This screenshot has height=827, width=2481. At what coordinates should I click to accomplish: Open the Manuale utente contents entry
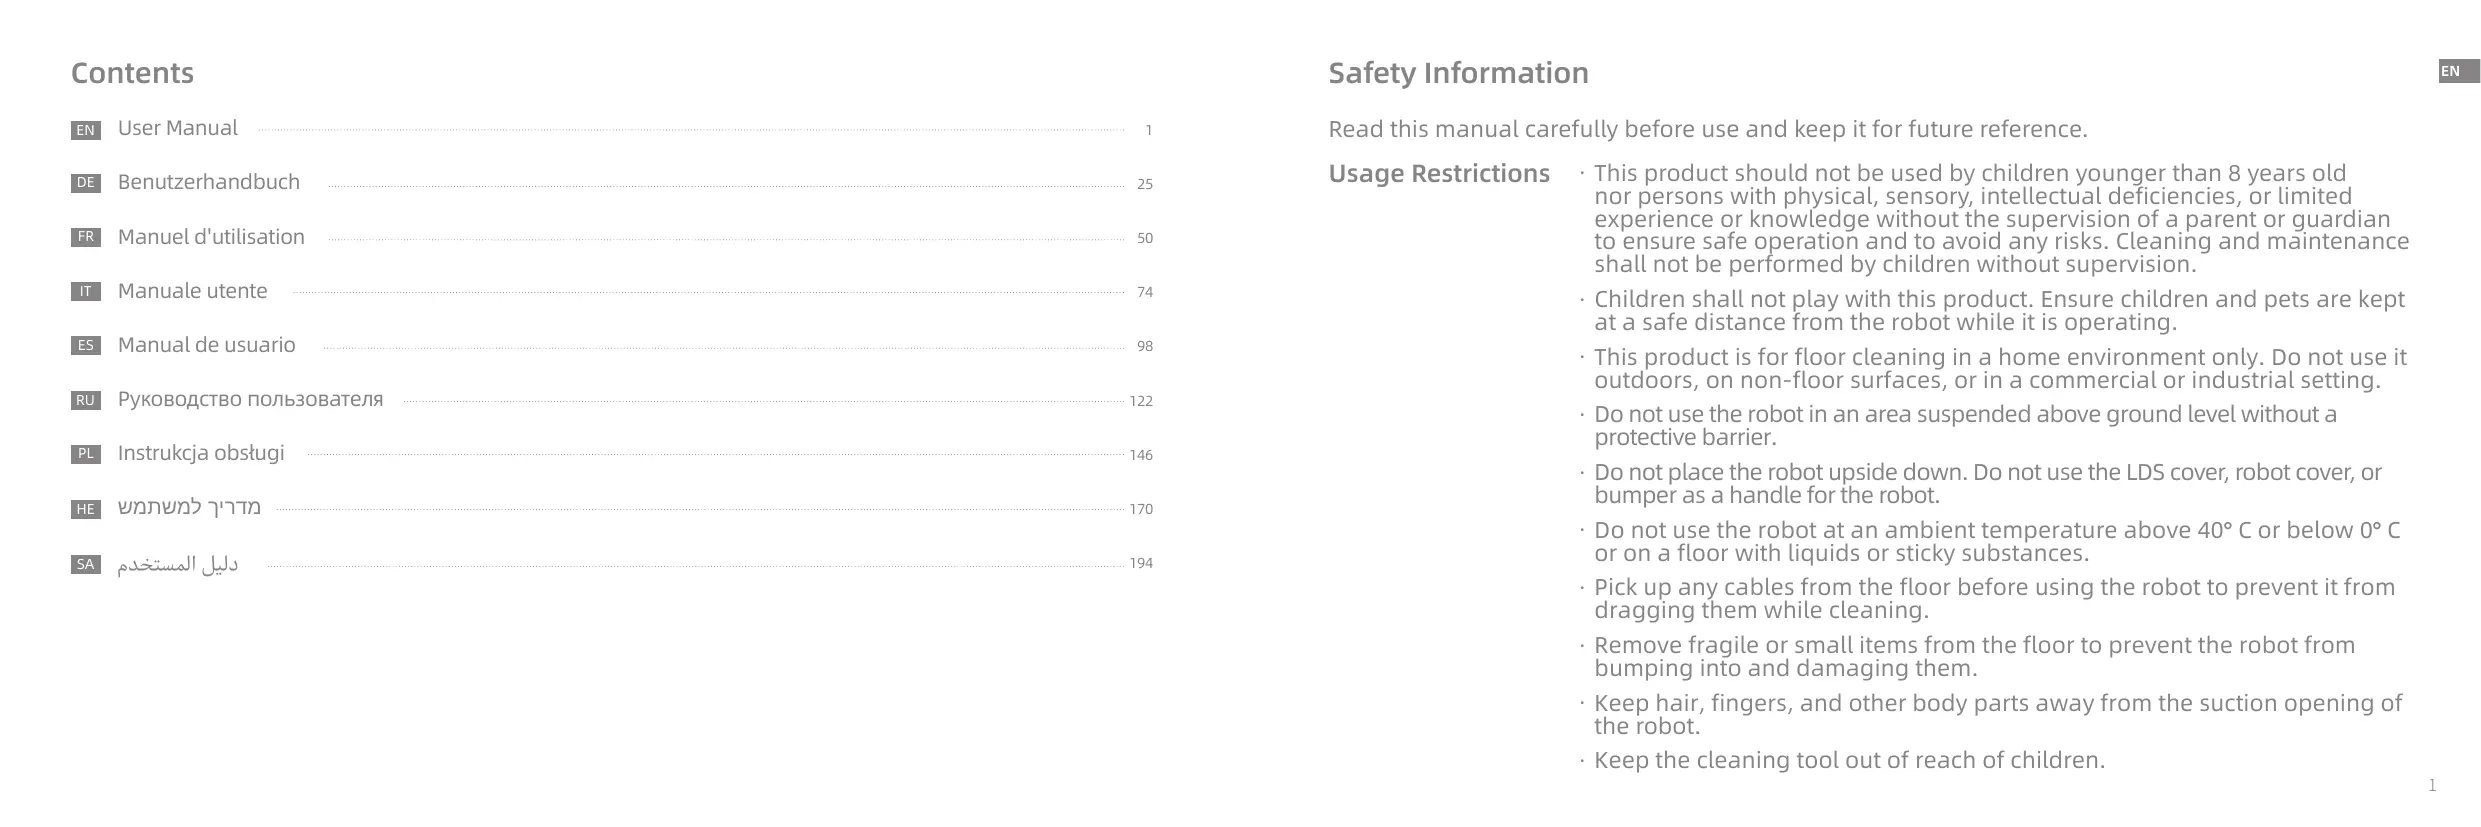193,291
